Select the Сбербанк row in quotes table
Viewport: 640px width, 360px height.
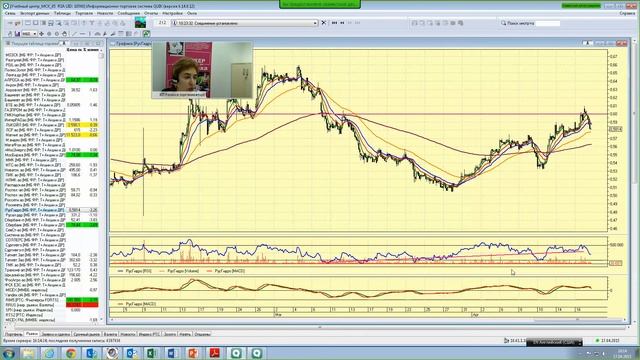click(51, 225)
